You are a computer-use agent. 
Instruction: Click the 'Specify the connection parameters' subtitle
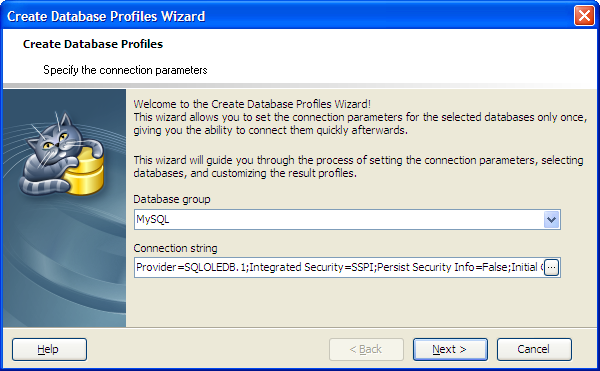[x=125, y=70]
